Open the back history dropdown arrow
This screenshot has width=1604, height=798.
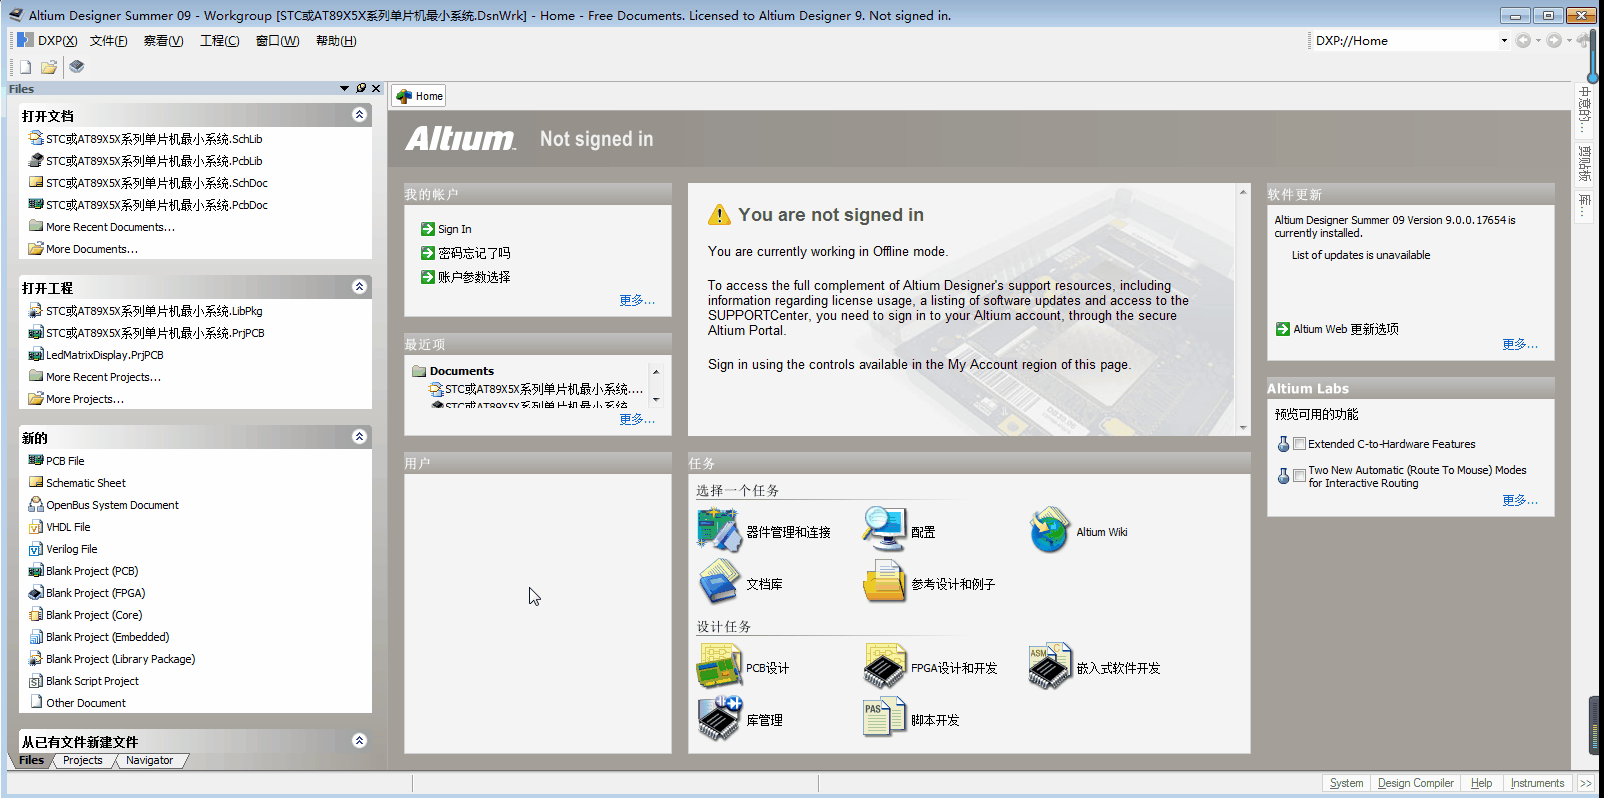[1538, 41]
